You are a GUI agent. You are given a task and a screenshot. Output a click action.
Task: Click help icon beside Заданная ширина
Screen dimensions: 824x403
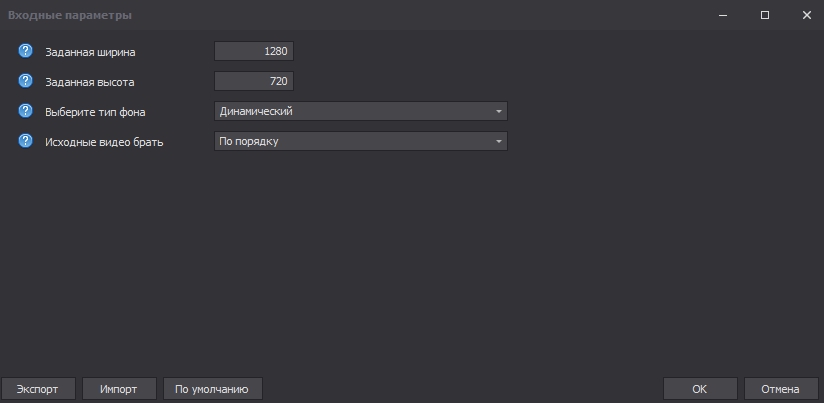click(x=26, y=51)
